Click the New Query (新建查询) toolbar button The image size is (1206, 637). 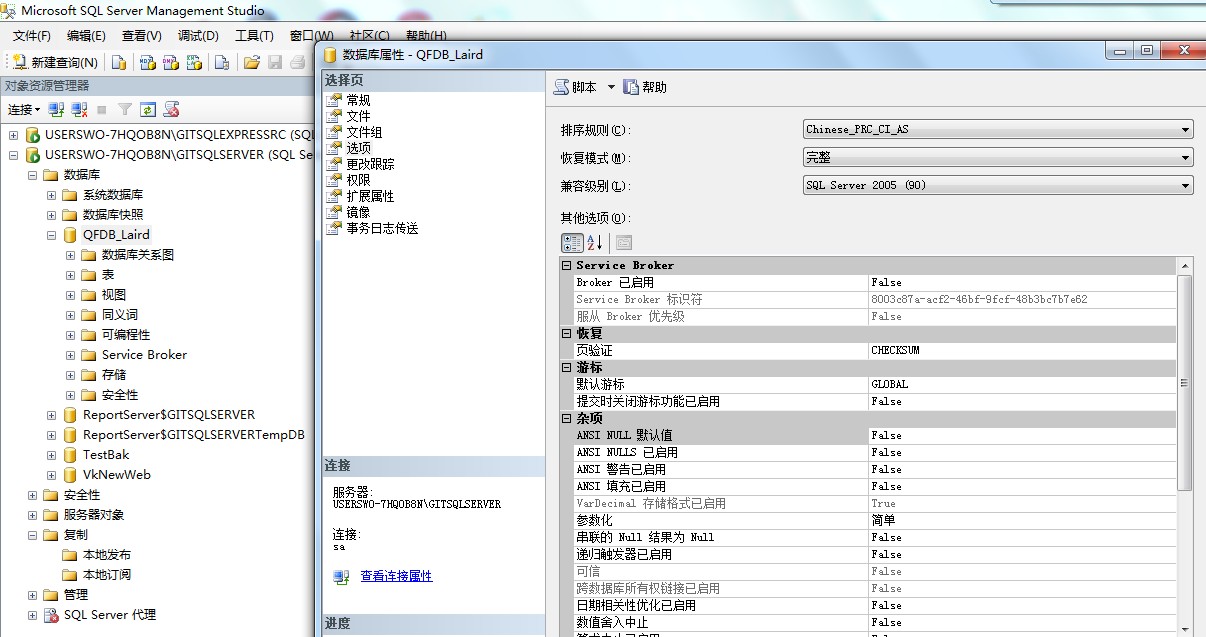(x=56, y=62)
